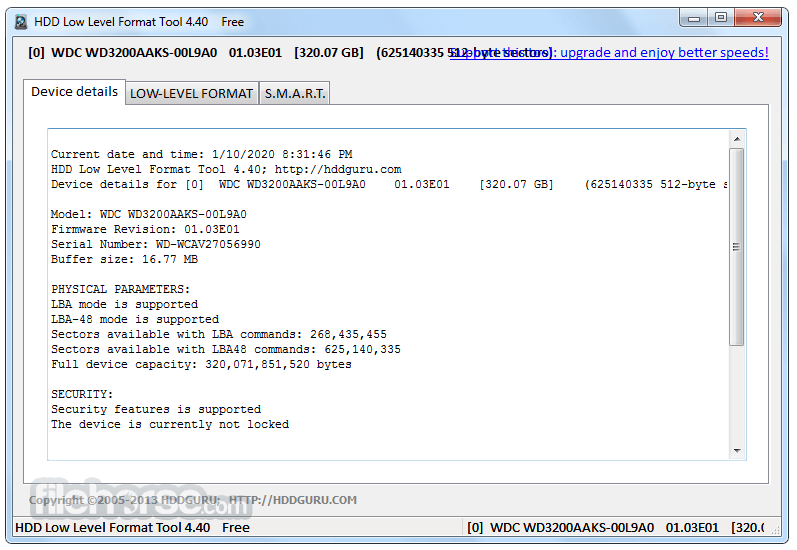The height and width of the screenshot is (550, 797).
Task: Click the Full device capacity bytes line
Action: 201,365
